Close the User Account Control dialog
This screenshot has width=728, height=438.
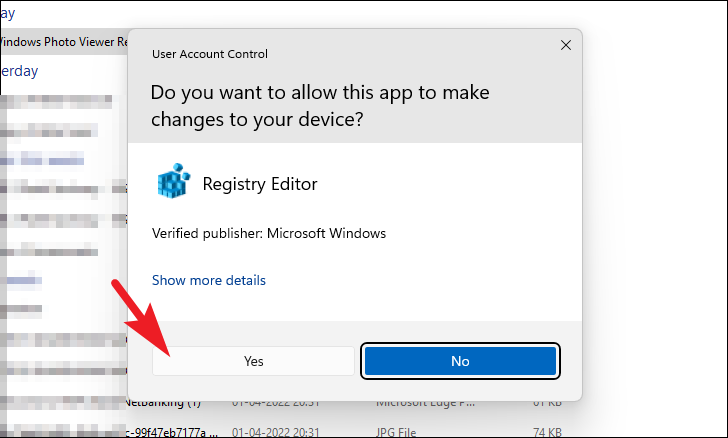(566, 45)
